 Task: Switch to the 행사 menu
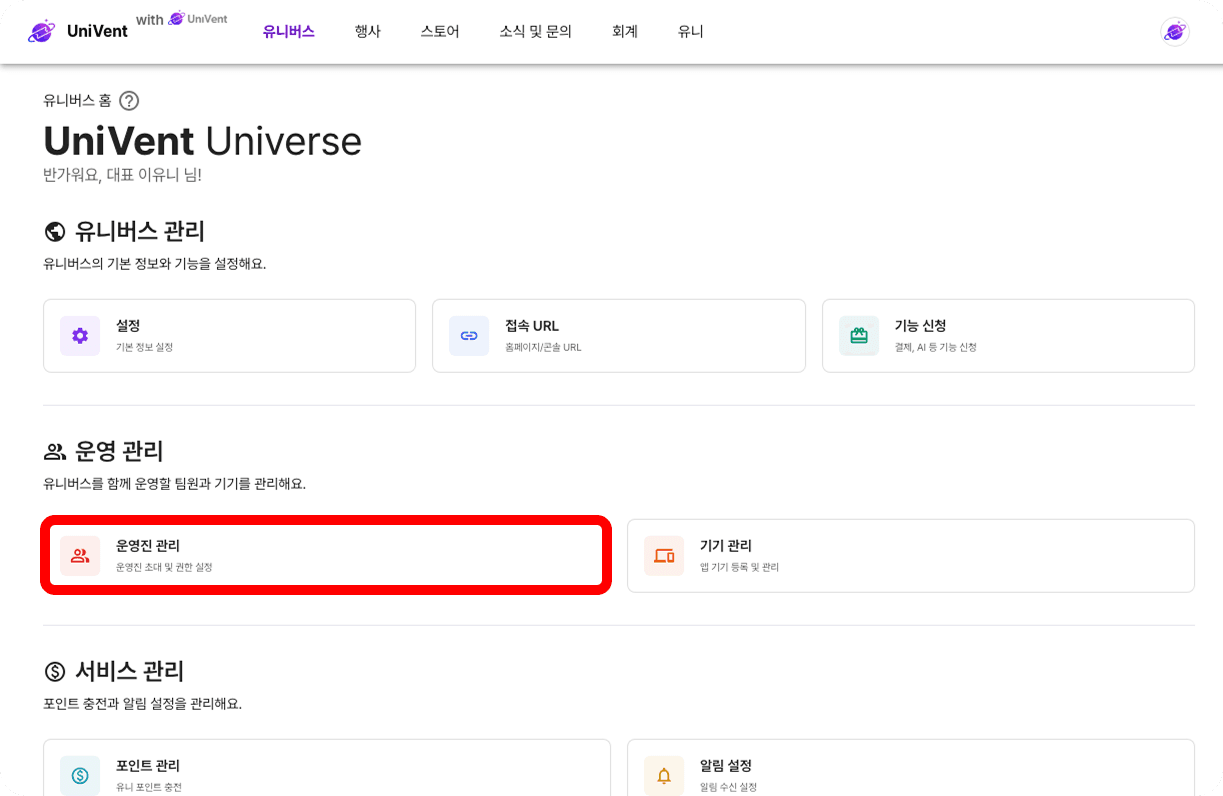click(367, 31)
